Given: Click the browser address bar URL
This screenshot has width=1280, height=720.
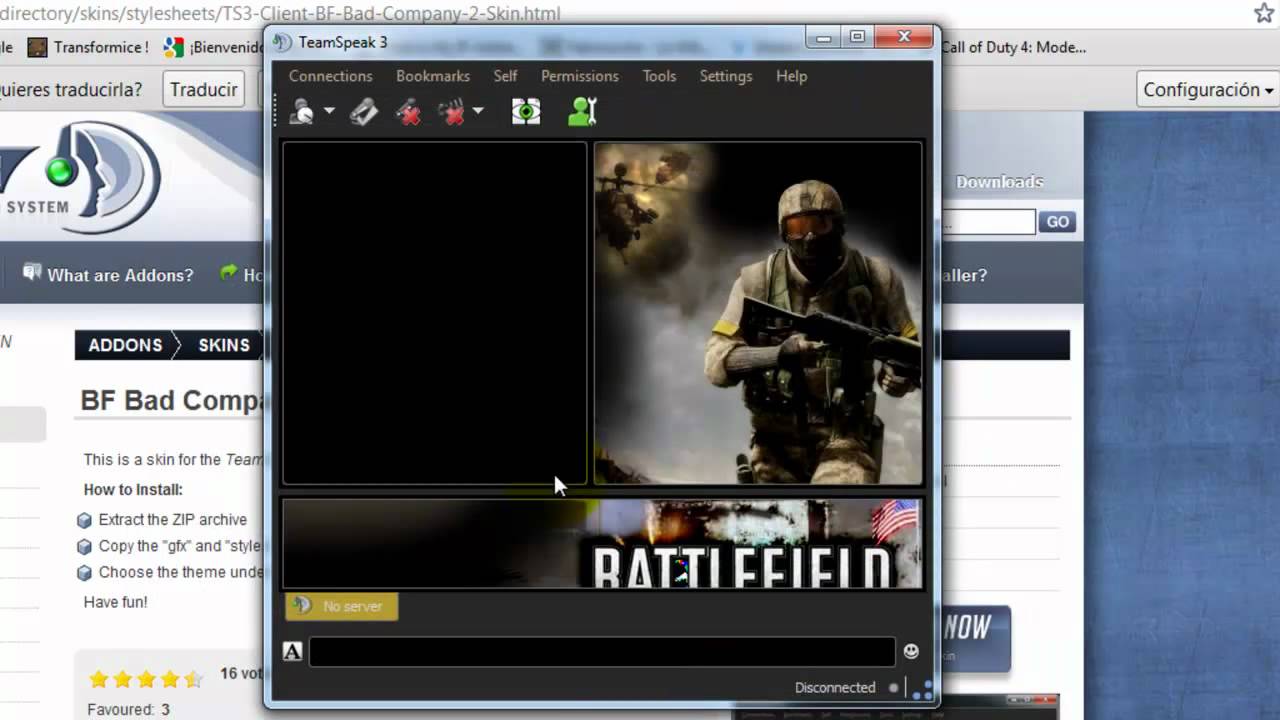Looking at the screenshot, I should [280, 14].
